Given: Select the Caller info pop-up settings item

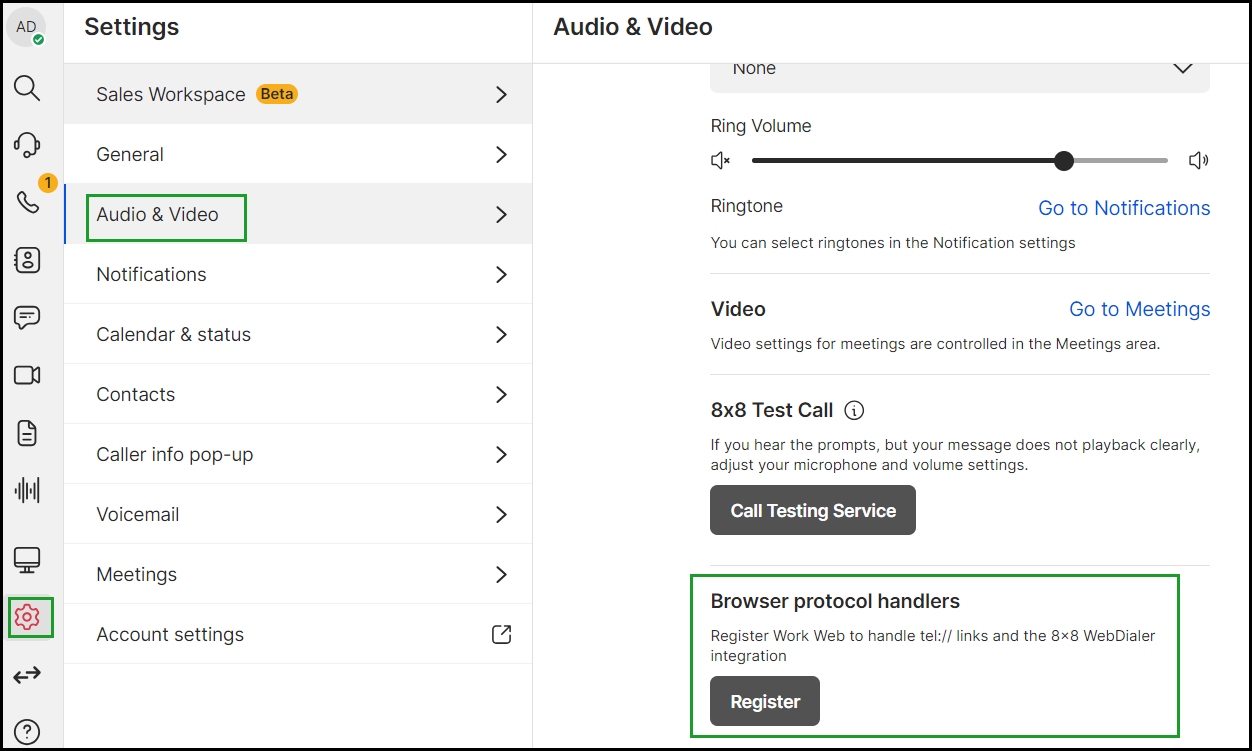Looking at the screenshot, I should point(298,454).
